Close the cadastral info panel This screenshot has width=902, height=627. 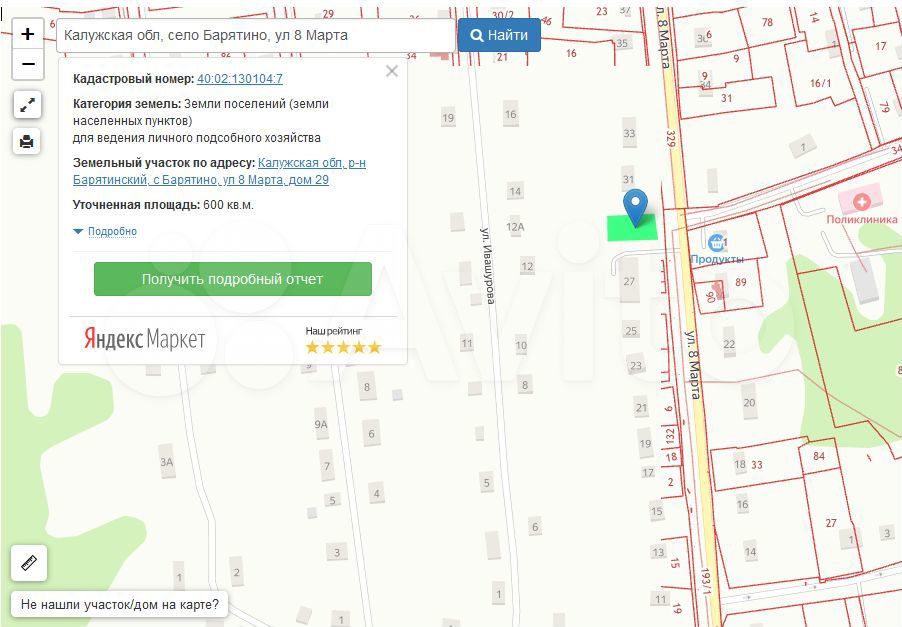[x=392, y=71]
